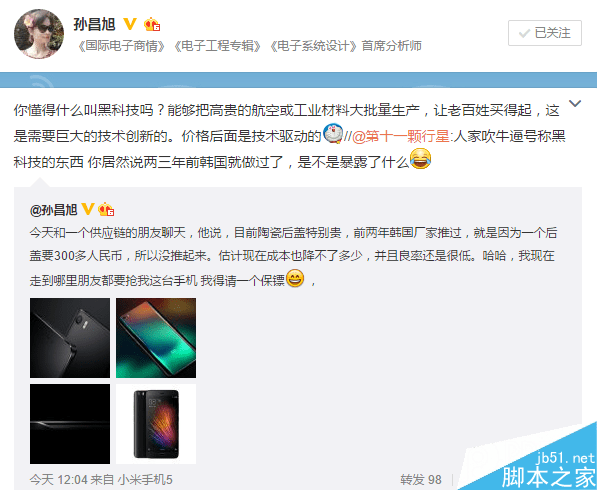The width and height of the screenshot is (597, 490).
Task: Click 转发 98 repost count
Action: [x=421, y=479]
